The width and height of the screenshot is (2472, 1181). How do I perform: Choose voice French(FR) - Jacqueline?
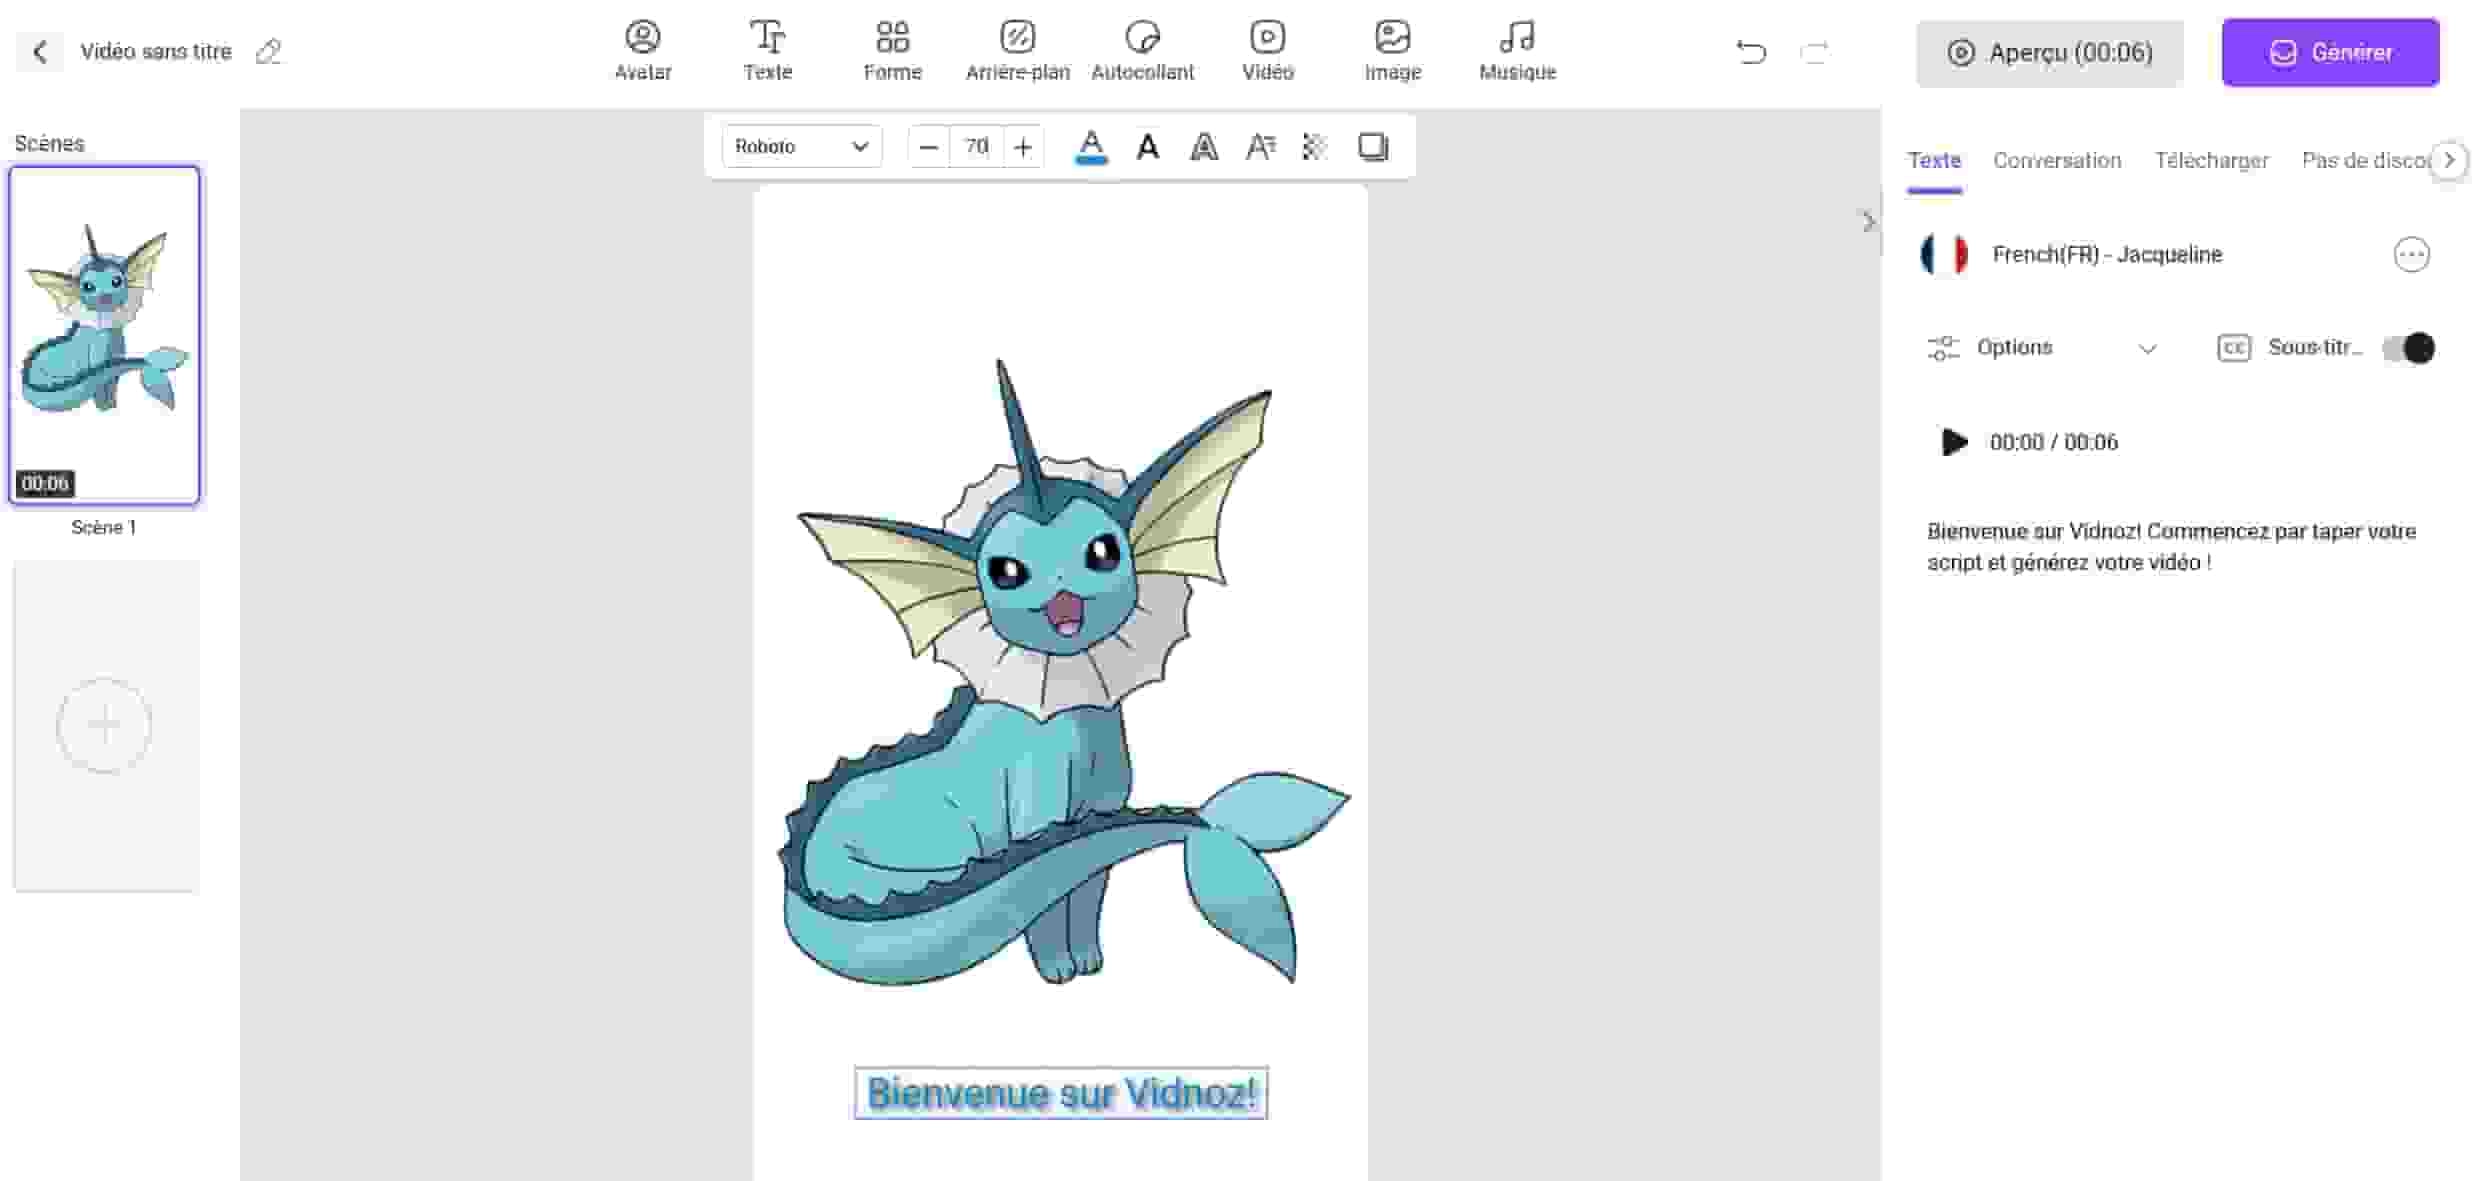tap(2107, 255)
